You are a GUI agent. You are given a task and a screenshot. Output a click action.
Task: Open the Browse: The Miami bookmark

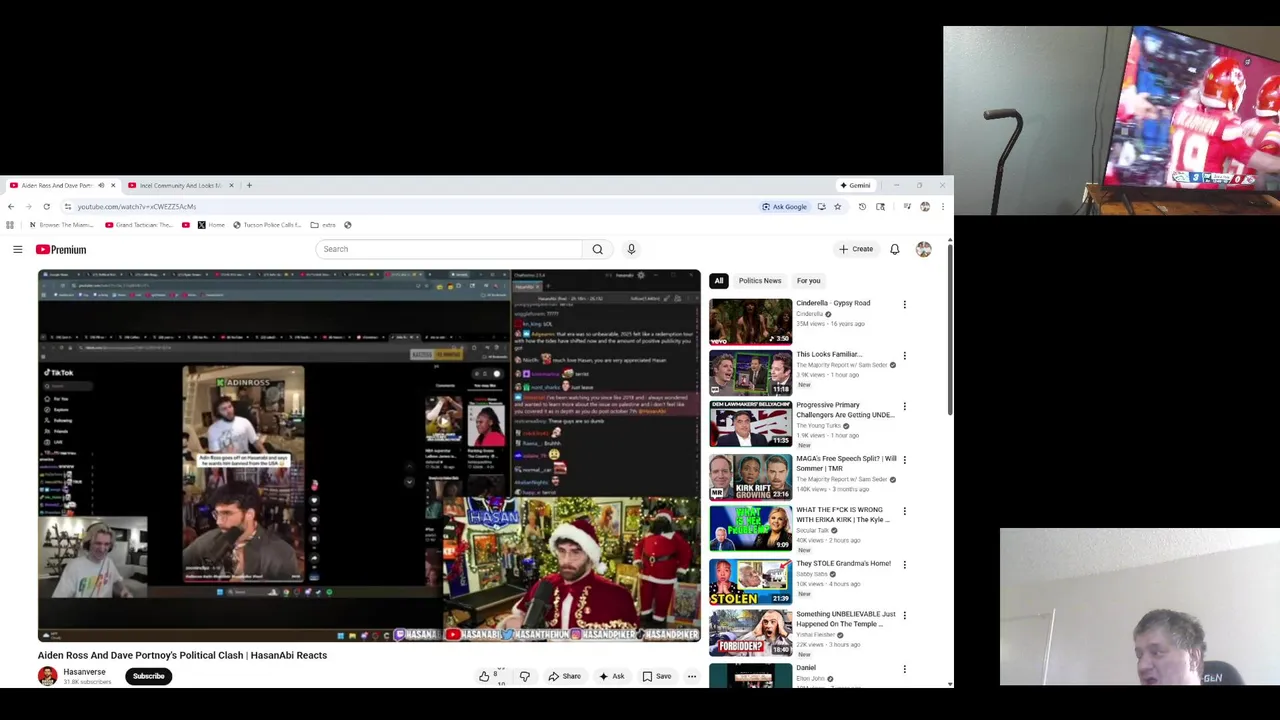(x=61, y=225)
